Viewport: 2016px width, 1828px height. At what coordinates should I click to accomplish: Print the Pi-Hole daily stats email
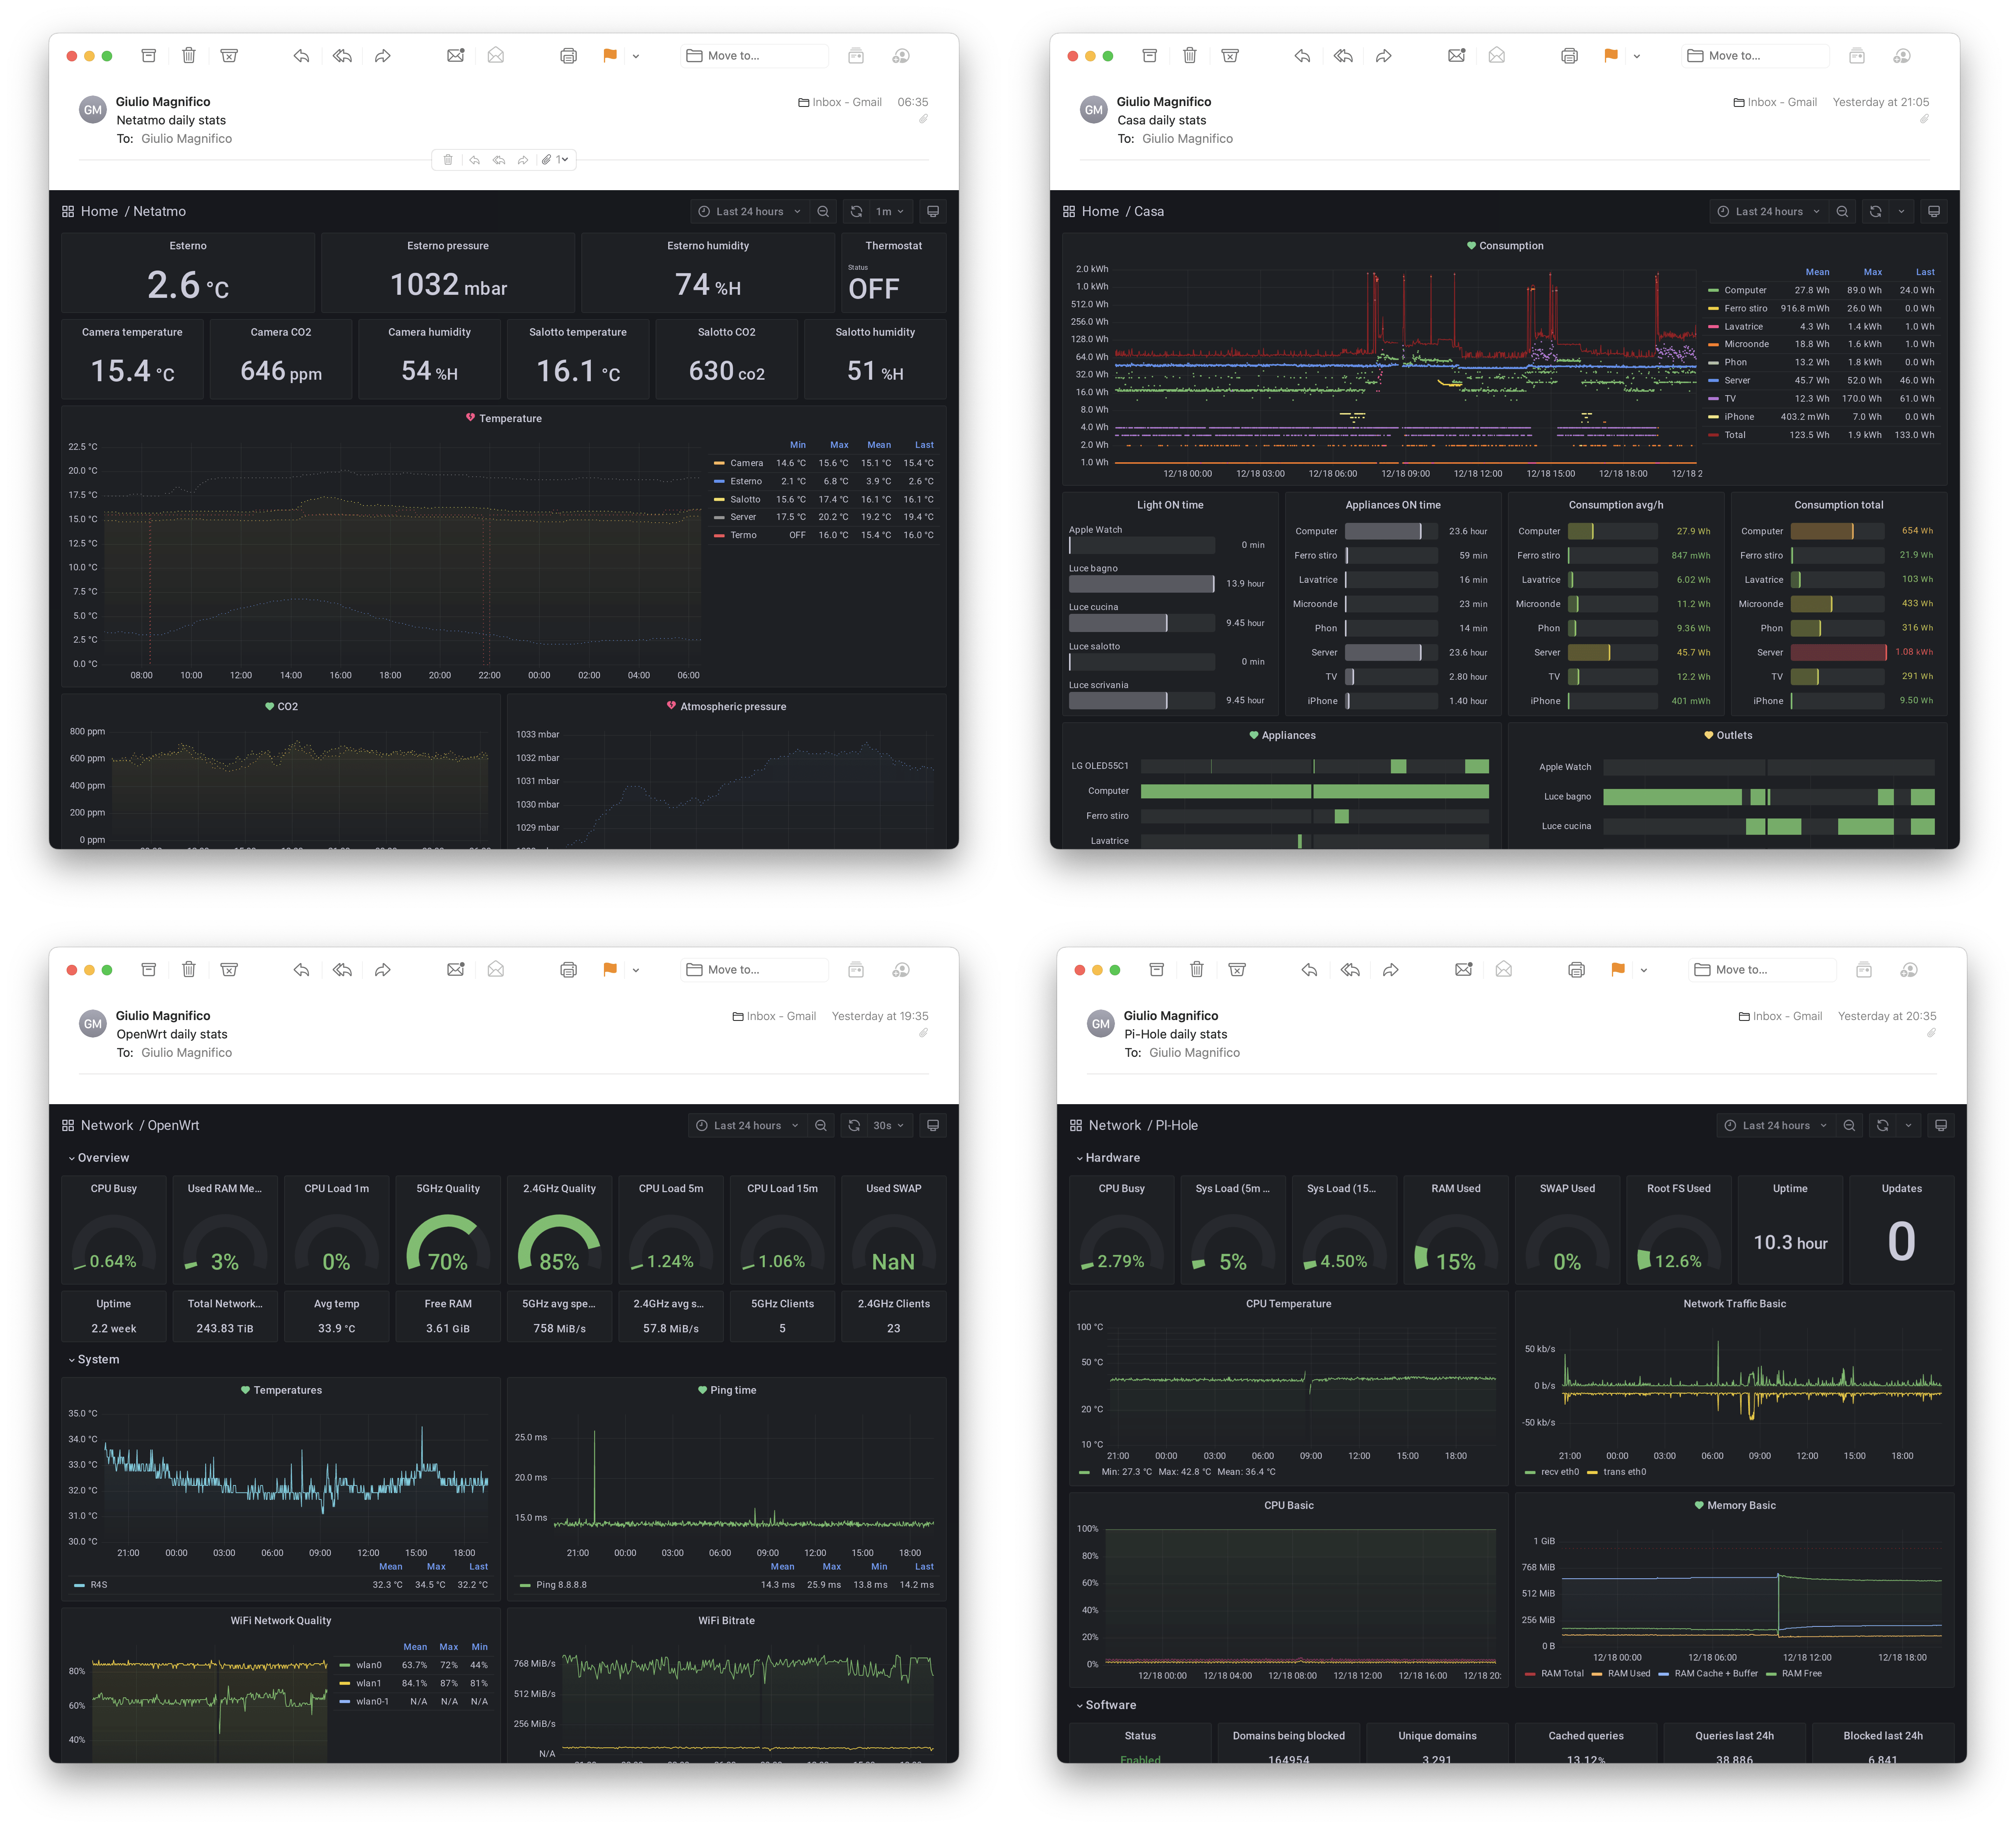1577,969
